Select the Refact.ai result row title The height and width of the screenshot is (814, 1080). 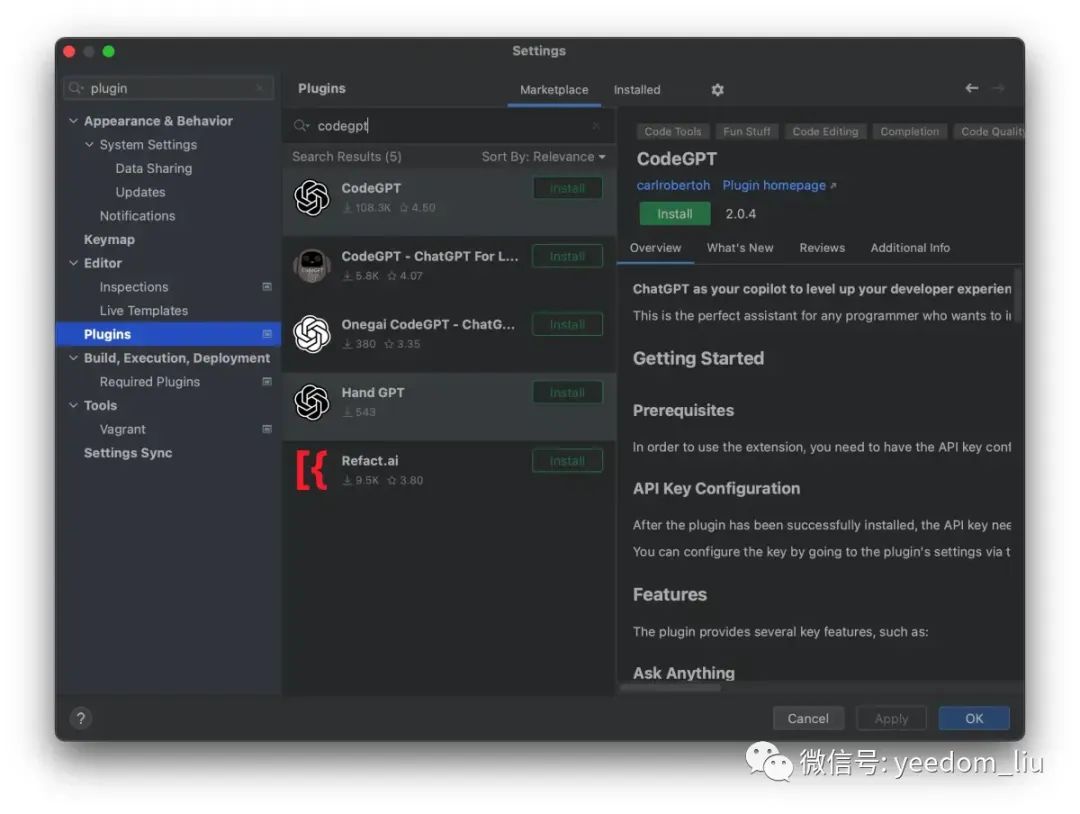tap(370, 461)
